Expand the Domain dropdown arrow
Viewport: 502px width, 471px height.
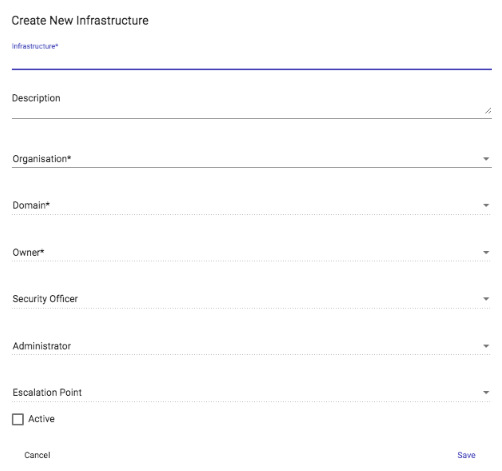pos(486,205)
